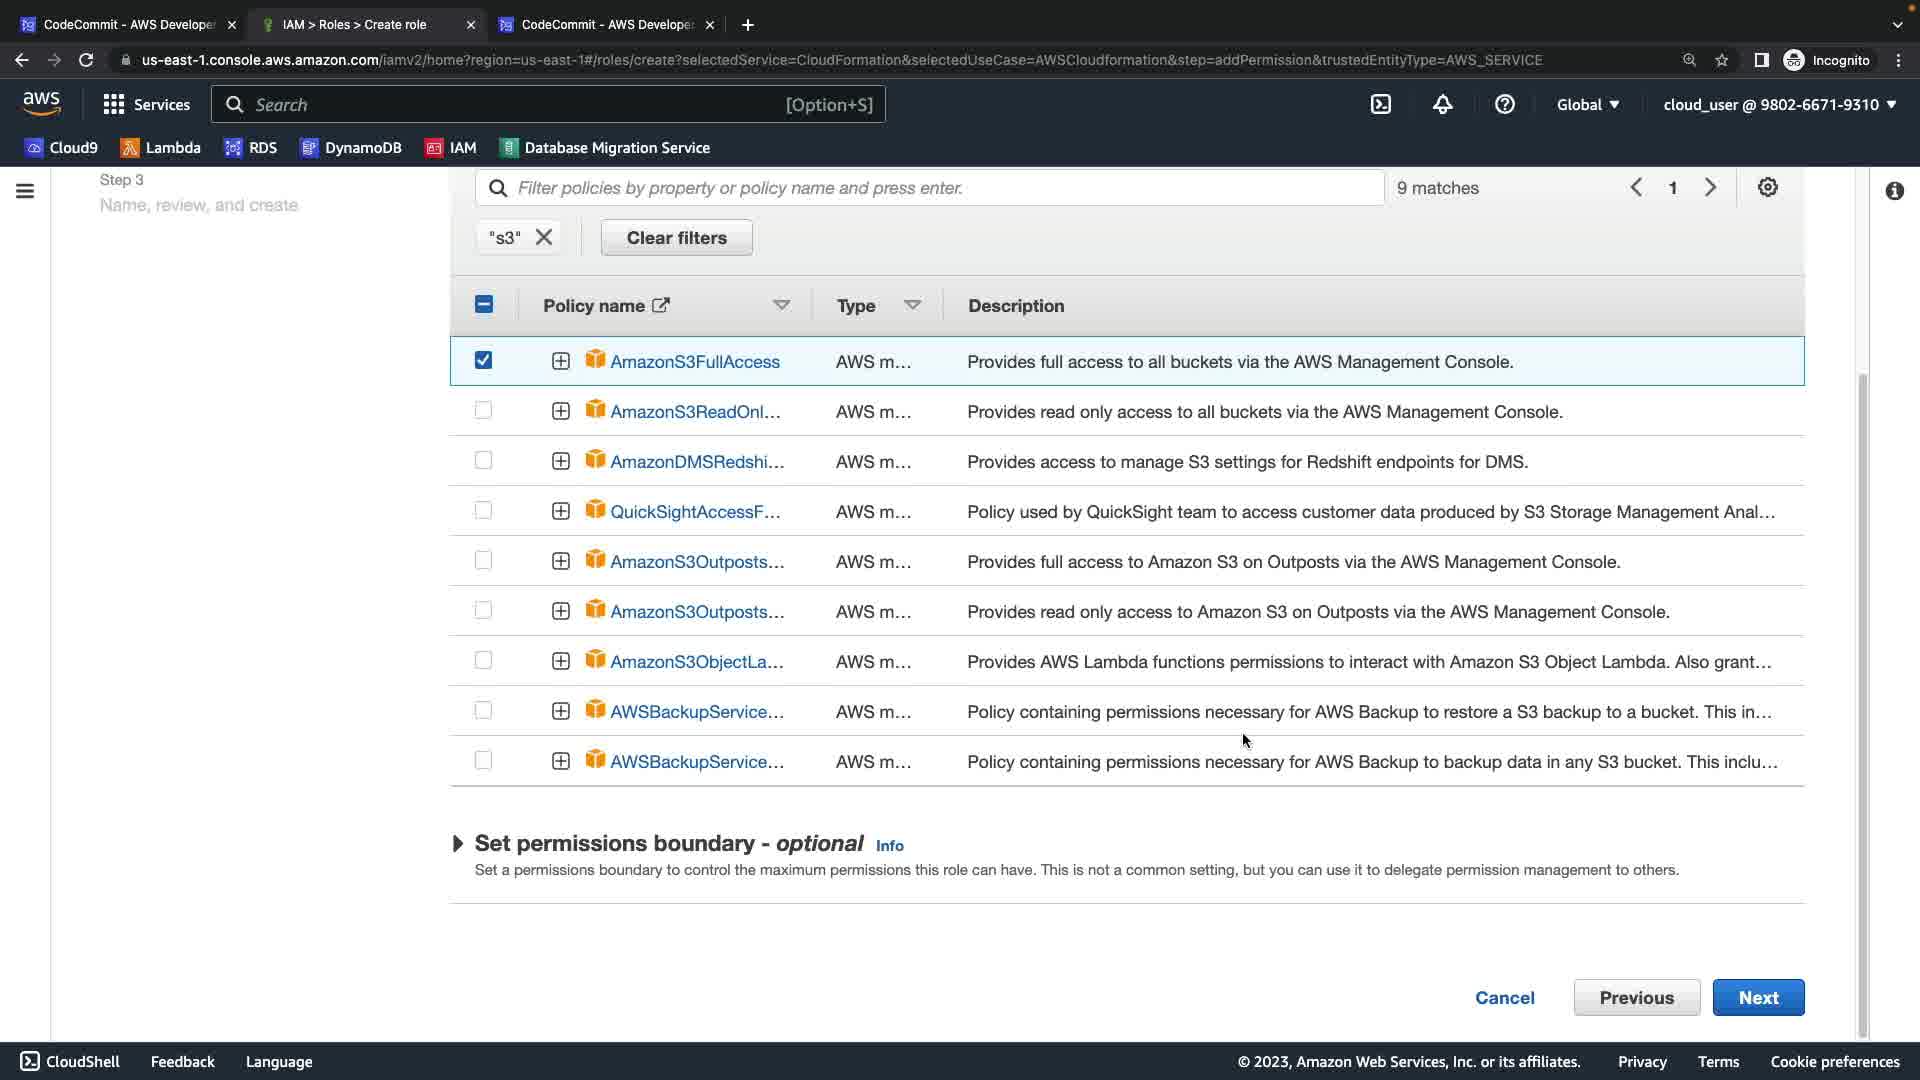Open the CloudShell icon in the top bar
Viewport: 1920px width, 1080px height.
[1380, 104]
